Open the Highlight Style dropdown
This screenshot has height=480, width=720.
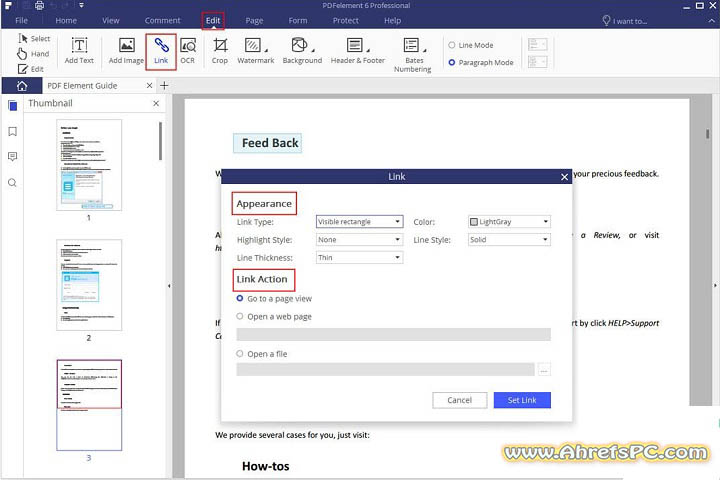coord(360,239)
